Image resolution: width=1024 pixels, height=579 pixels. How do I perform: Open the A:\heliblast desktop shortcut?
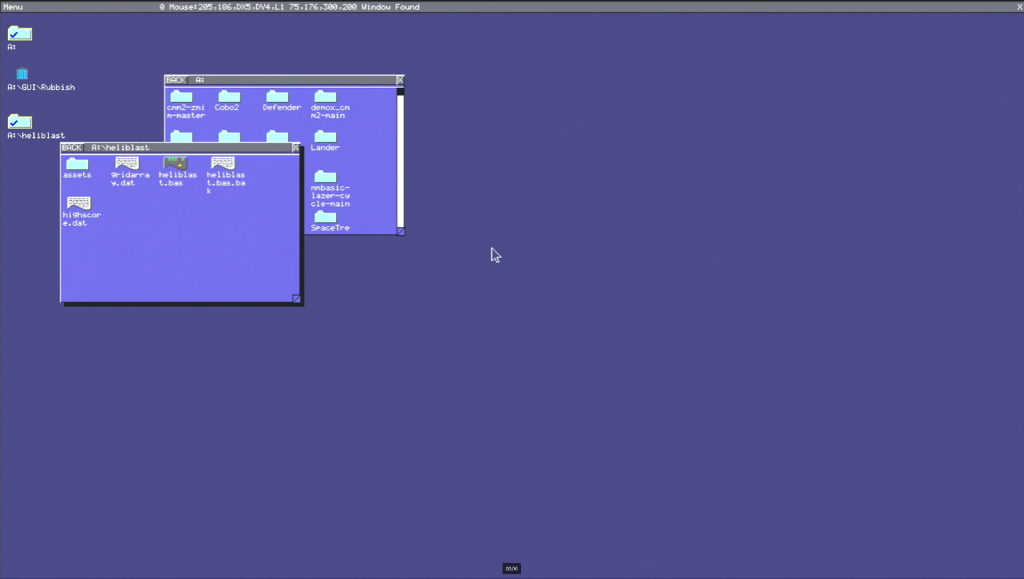click(x=20, y=122)
